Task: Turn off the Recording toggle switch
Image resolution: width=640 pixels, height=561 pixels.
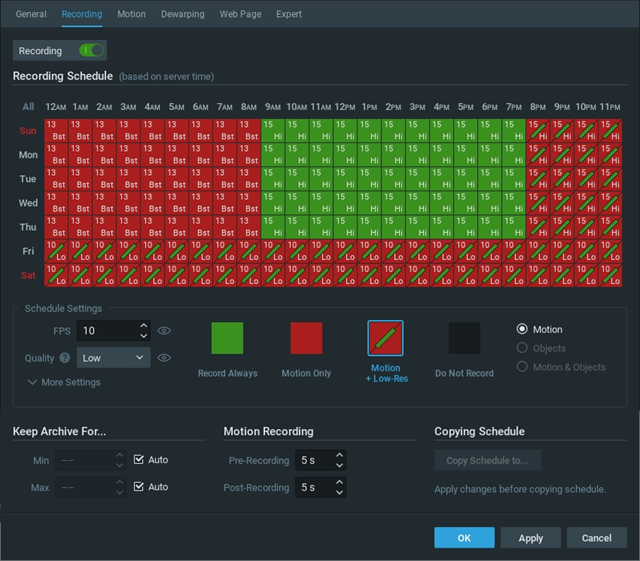Action: (x=91, y=50)
